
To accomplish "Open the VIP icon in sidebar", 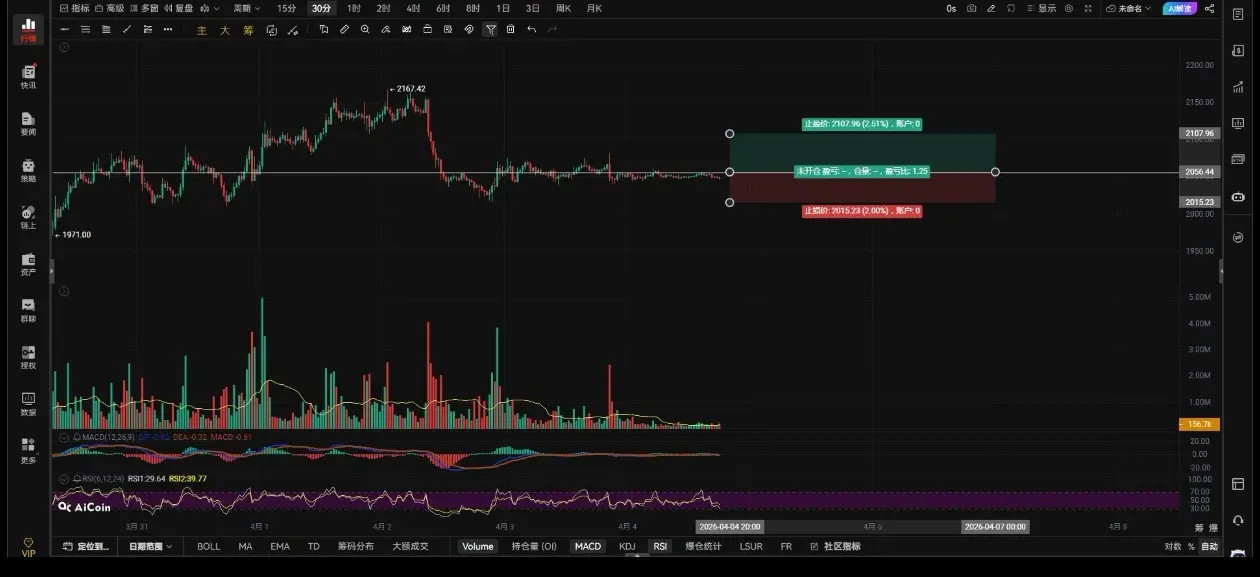I will 28,547.
